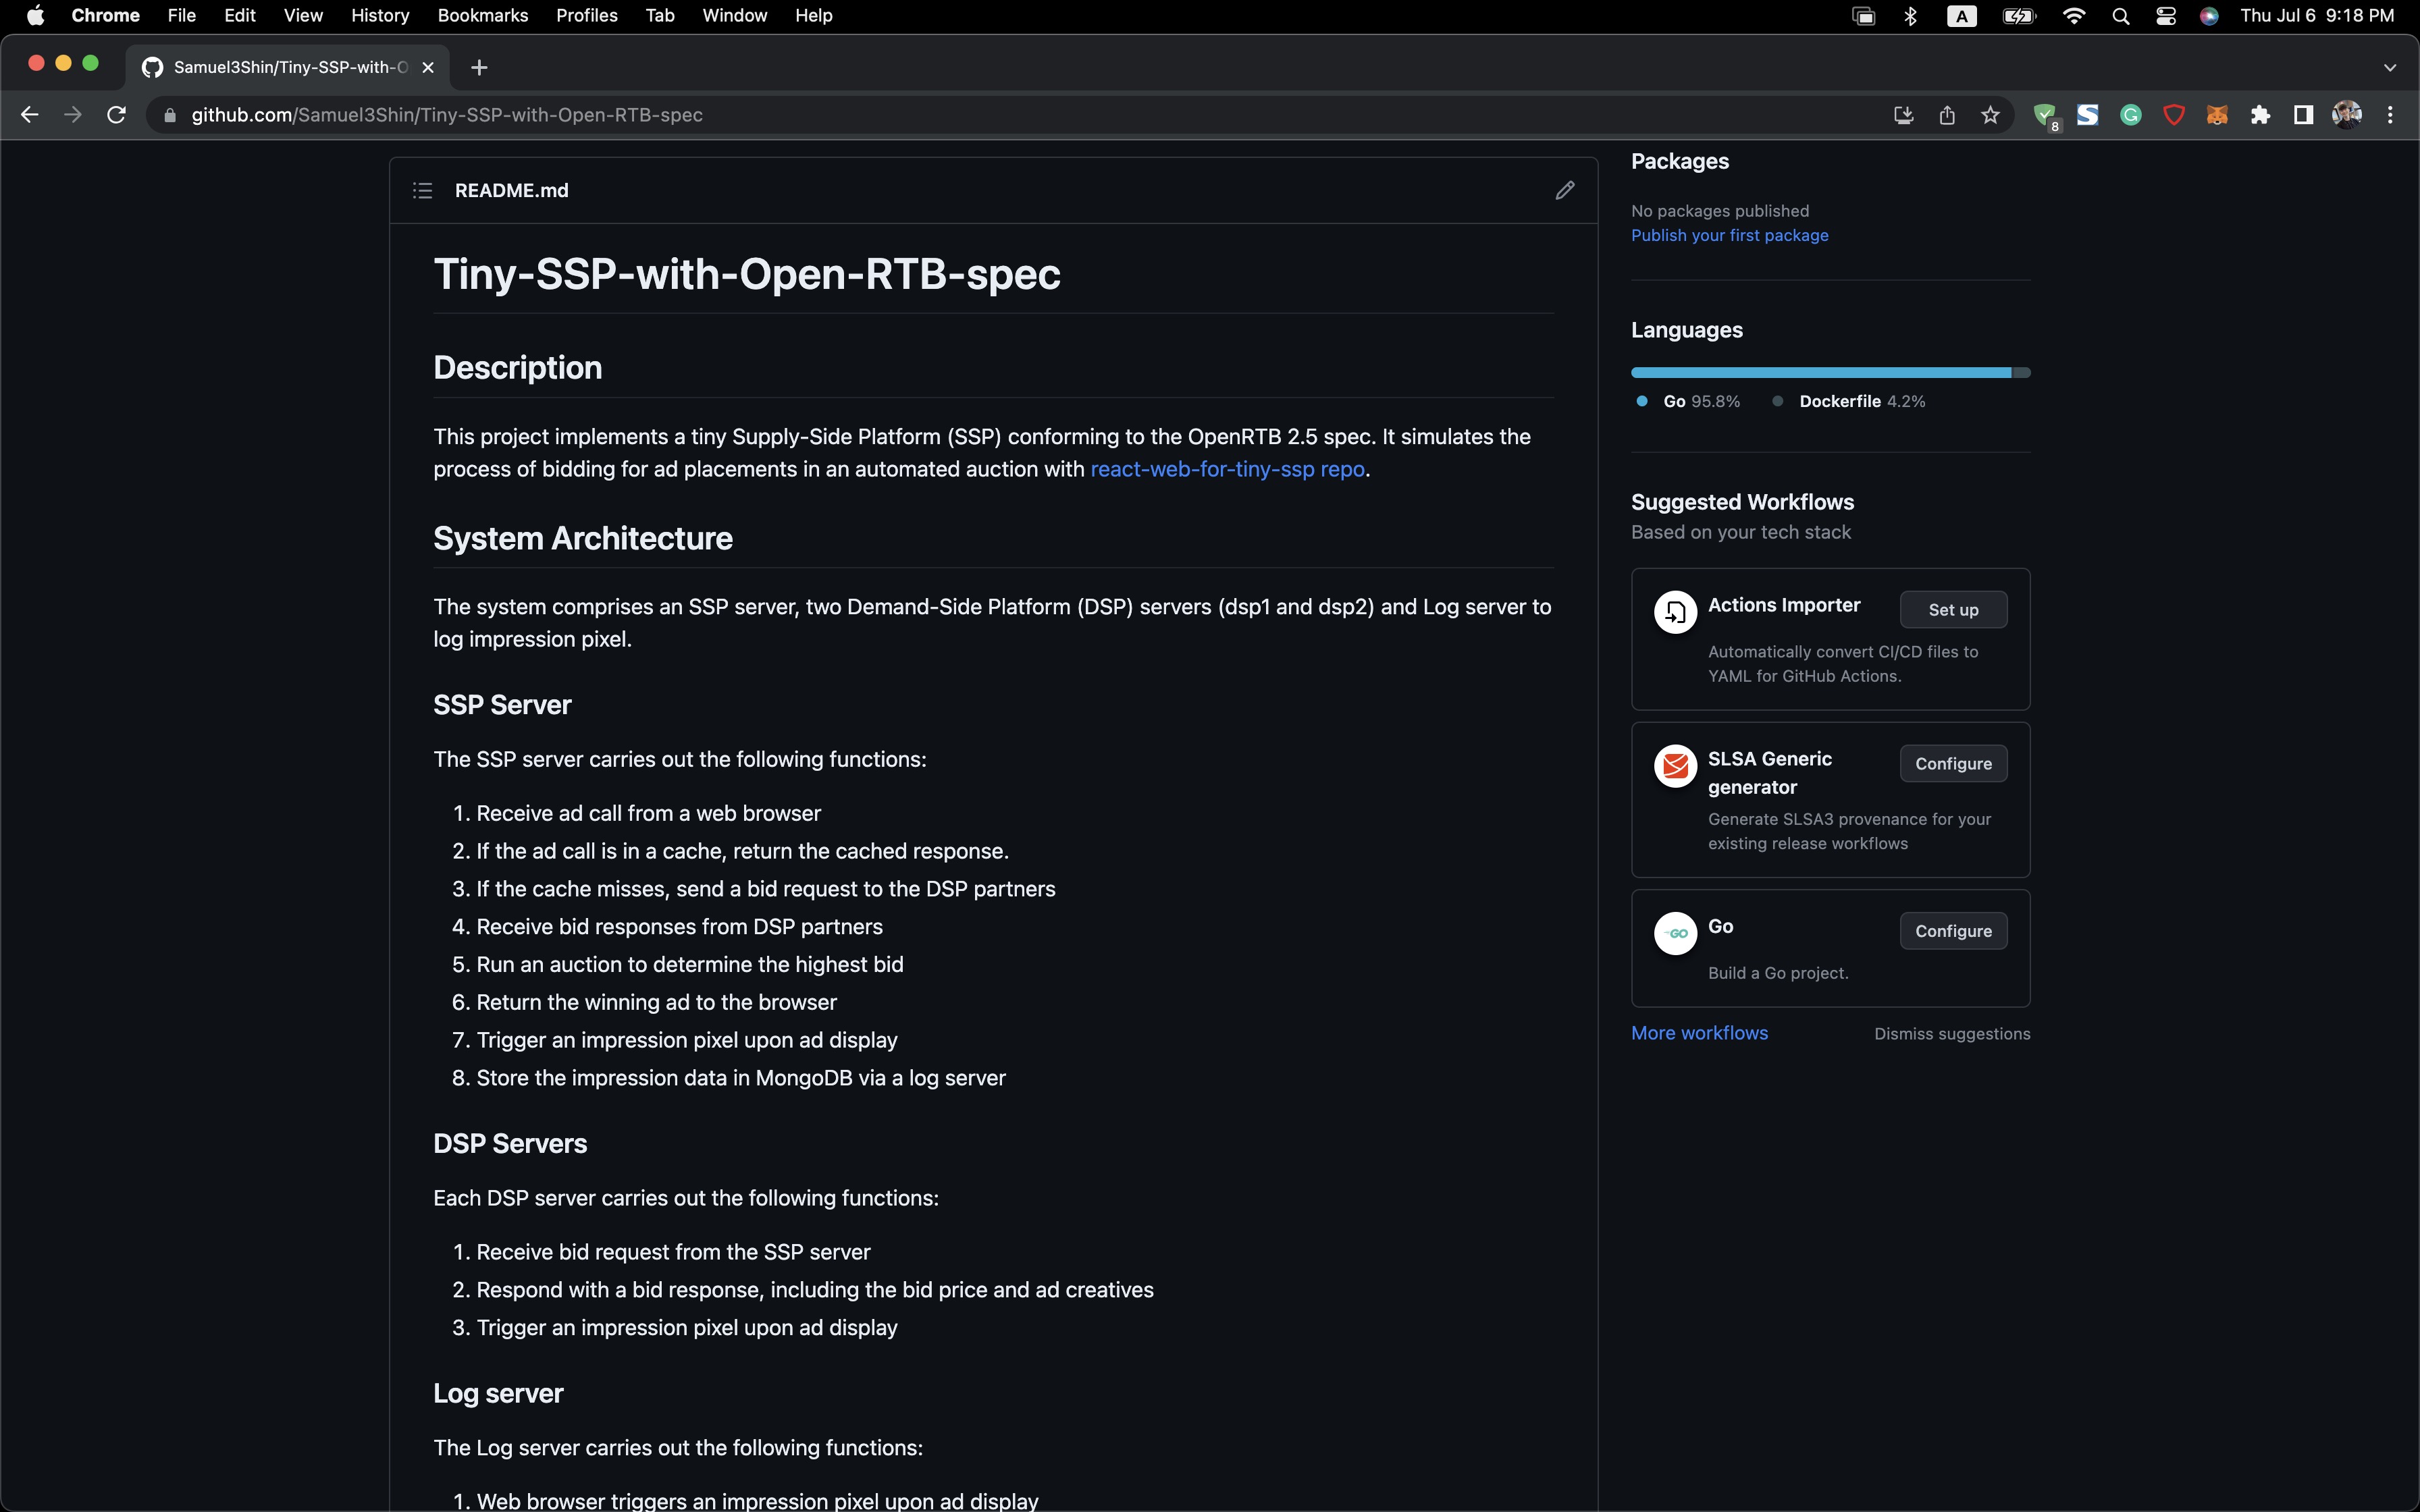Bookmark page with the star icon
Viewport: 2420px width, 1512px height.
tap(1990, 115)
